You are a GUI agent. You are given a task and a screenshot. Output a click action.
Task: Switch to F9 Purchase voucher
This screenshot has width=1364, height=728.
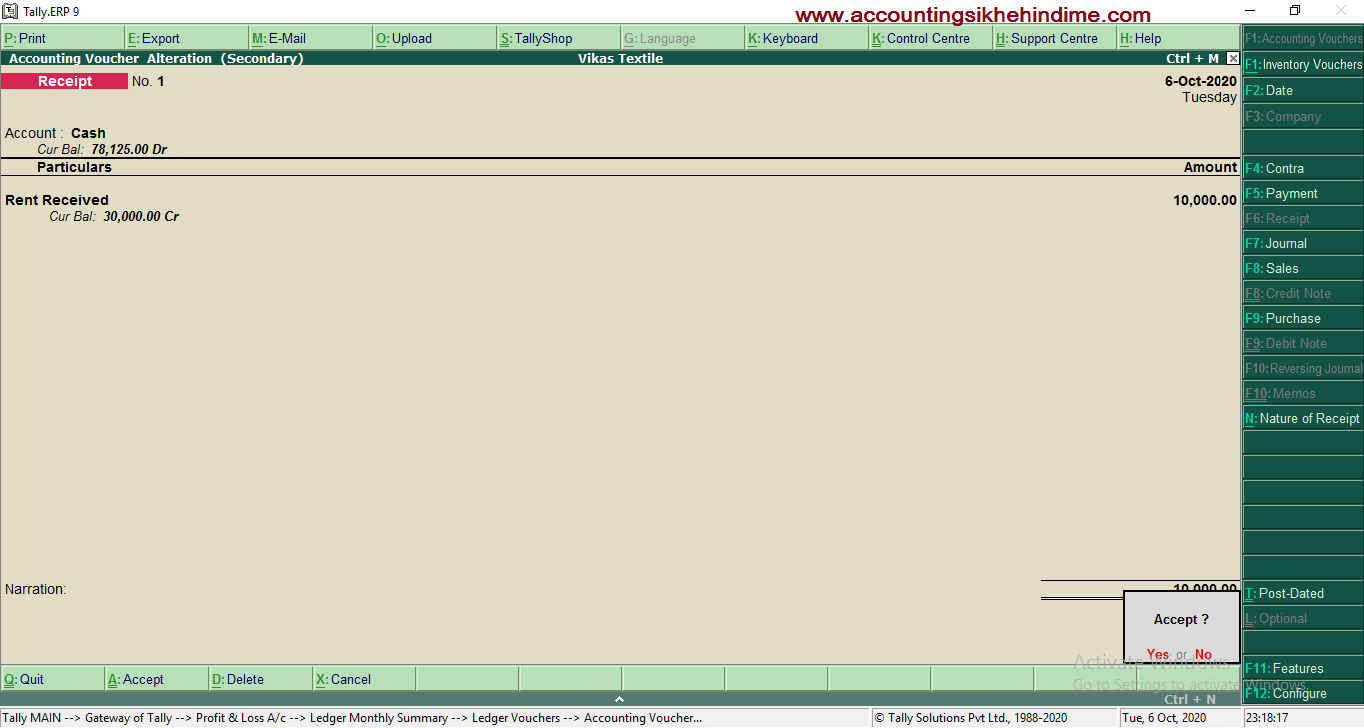tap(1303, 318)
